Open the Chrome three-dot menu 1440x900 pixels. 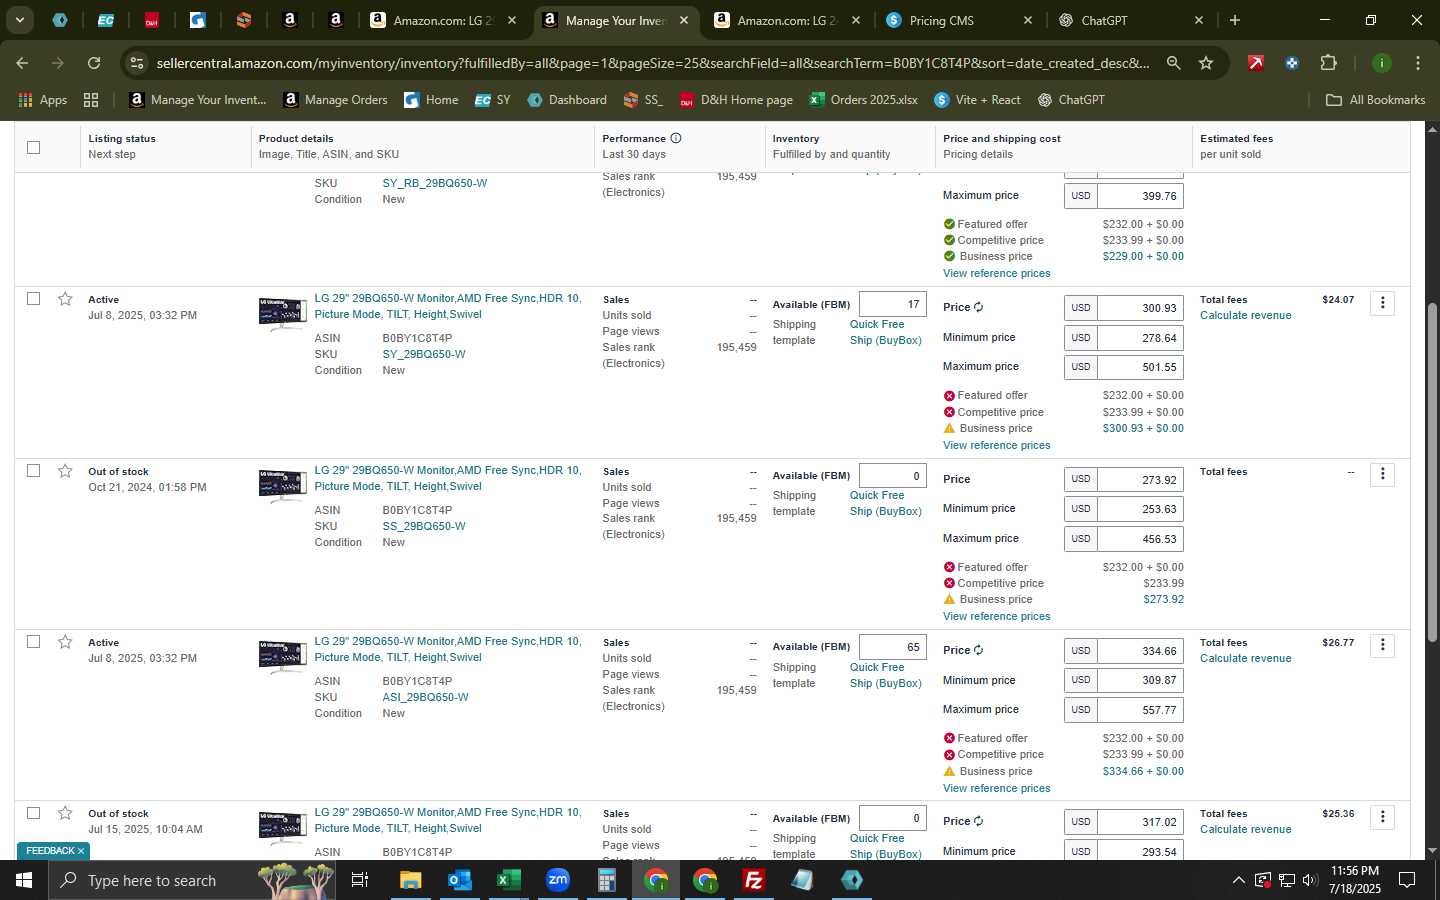(1417, 63)
